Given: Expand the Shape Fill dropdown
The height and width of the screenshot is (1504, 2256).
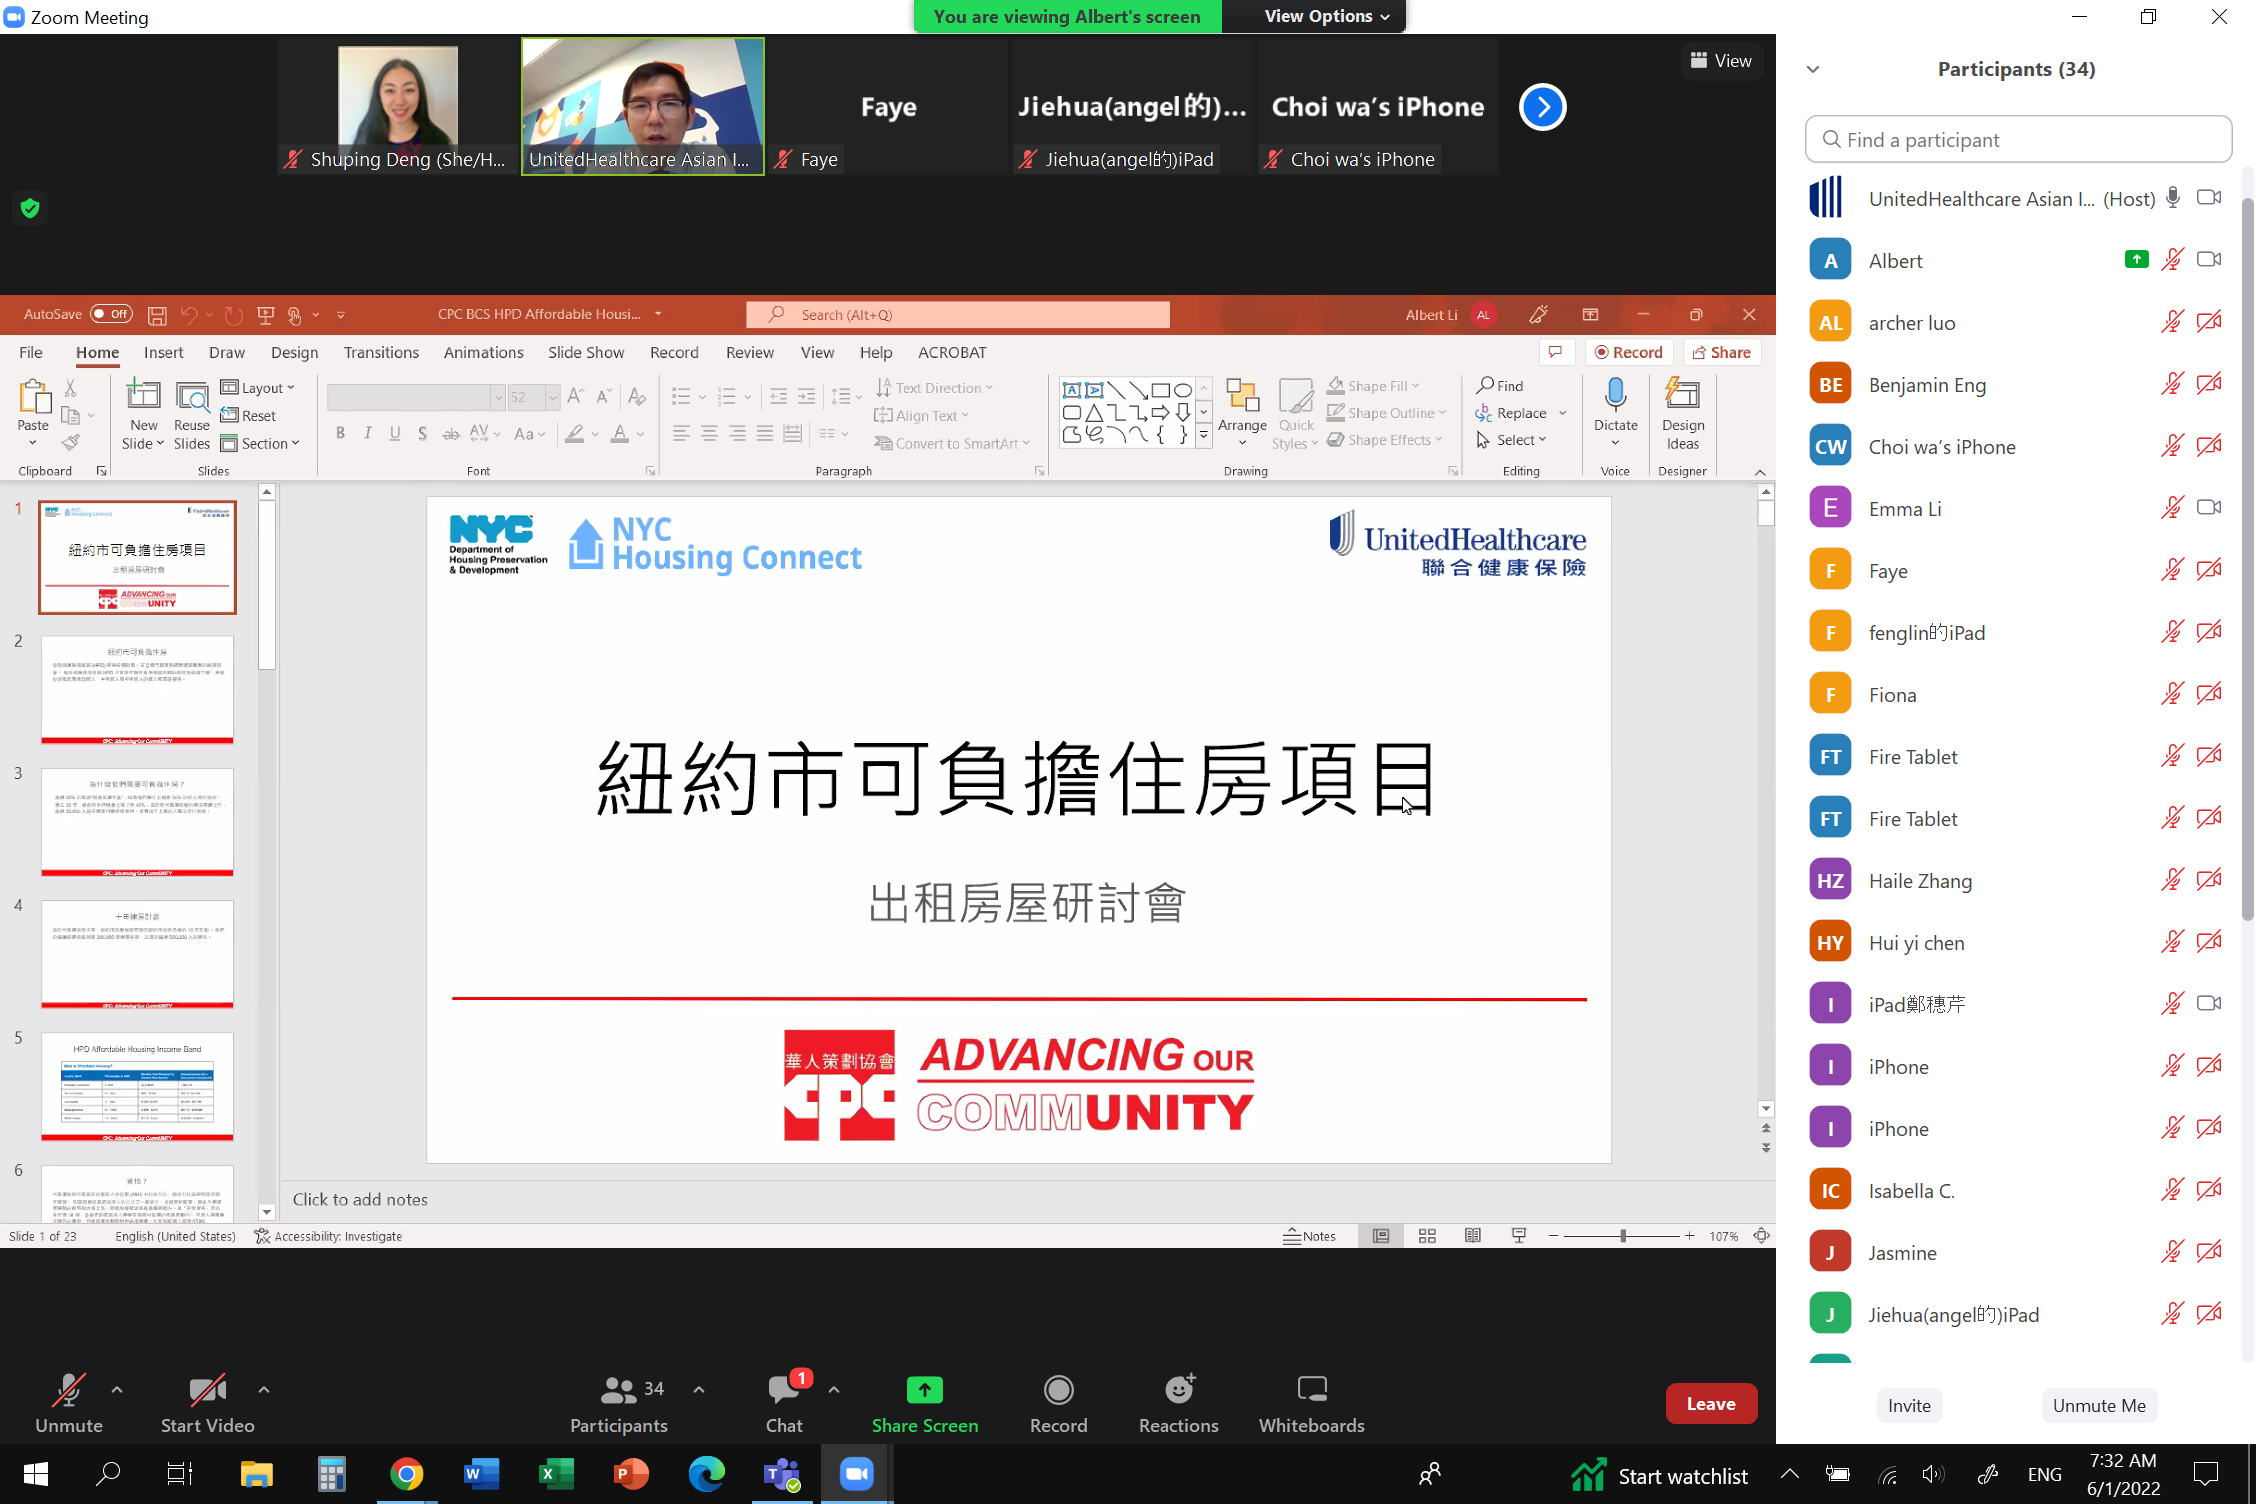Looking at the screenshot, I should pyautogui.click(x=1415, y=386).
